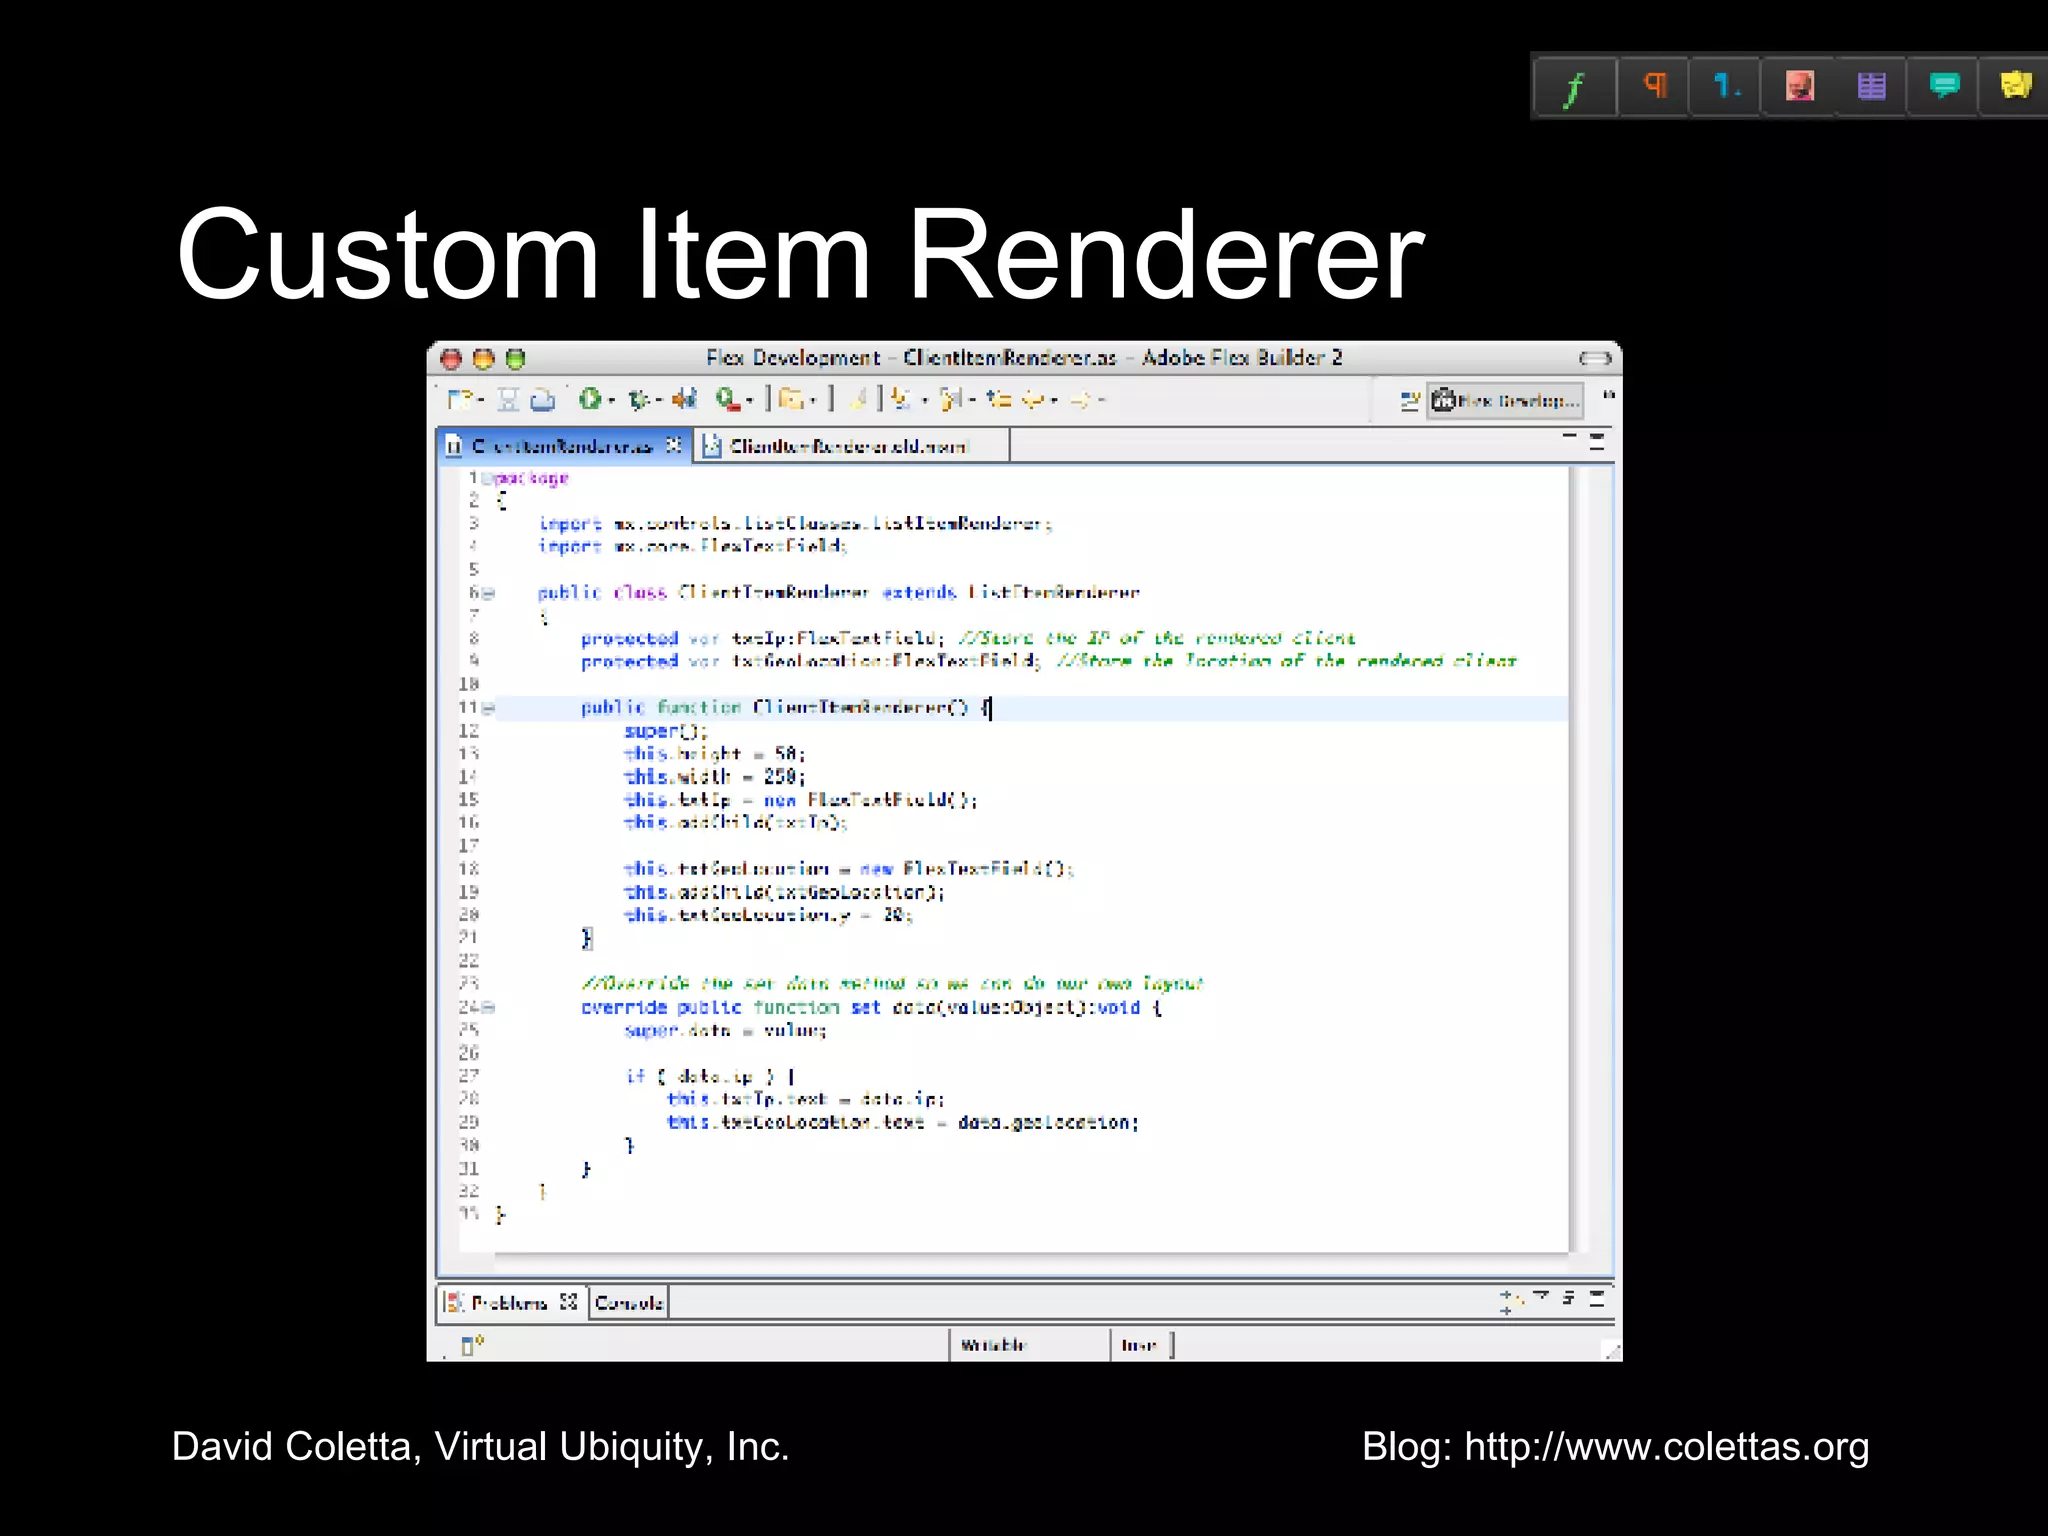Click the previous annotation toolbar icon
Screen dimensions: 2048x1536
951,400
